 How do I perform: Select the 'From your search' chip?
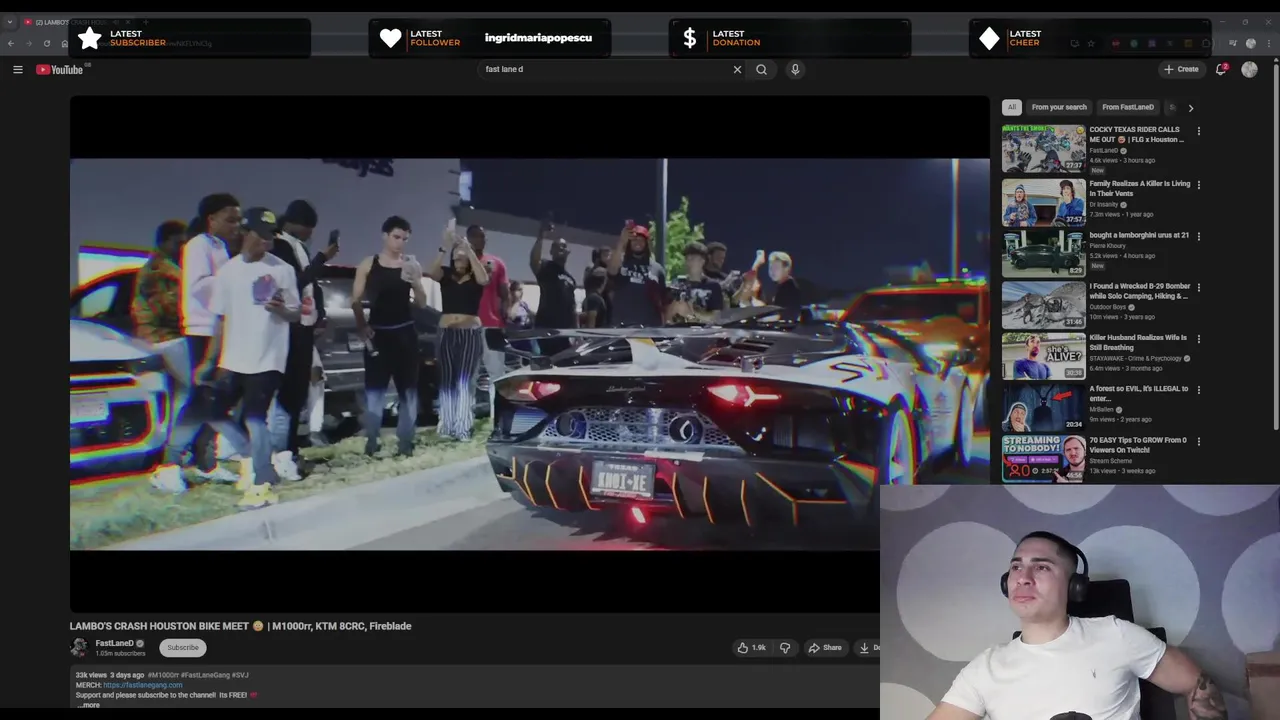coord(1059,107)
